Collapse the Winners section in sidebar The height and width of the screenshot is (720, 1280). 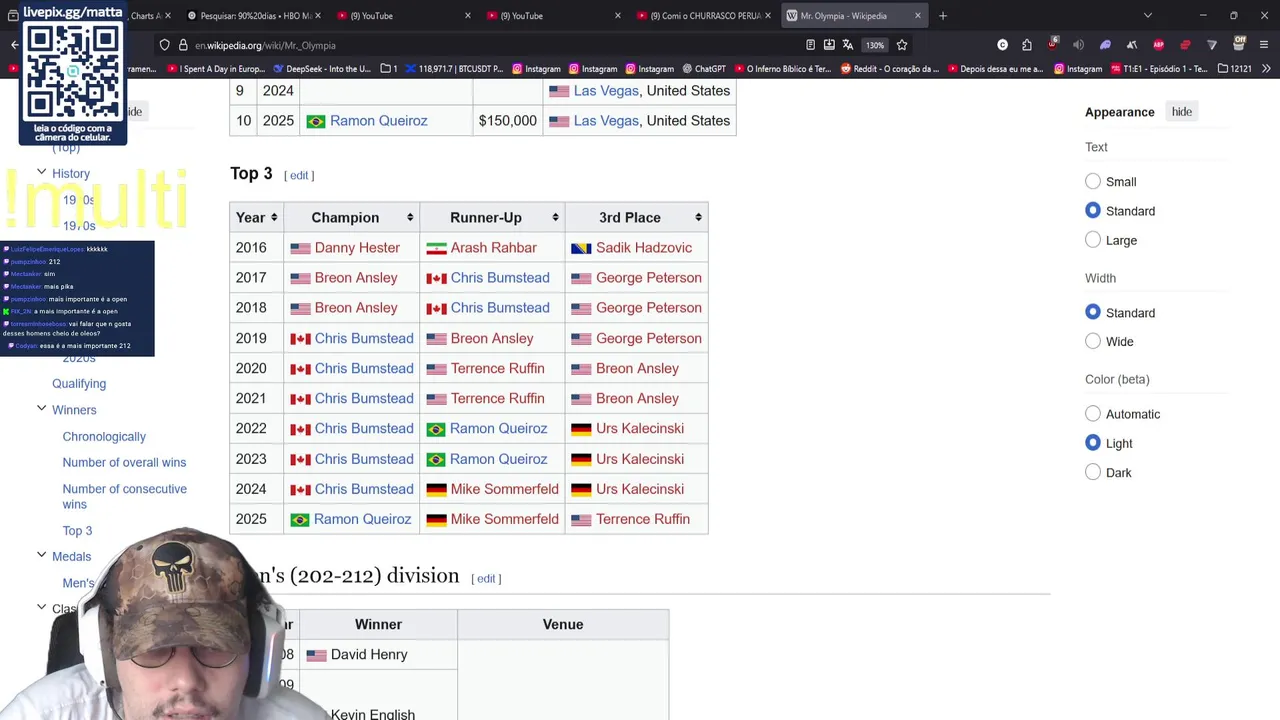pos(42,409)
